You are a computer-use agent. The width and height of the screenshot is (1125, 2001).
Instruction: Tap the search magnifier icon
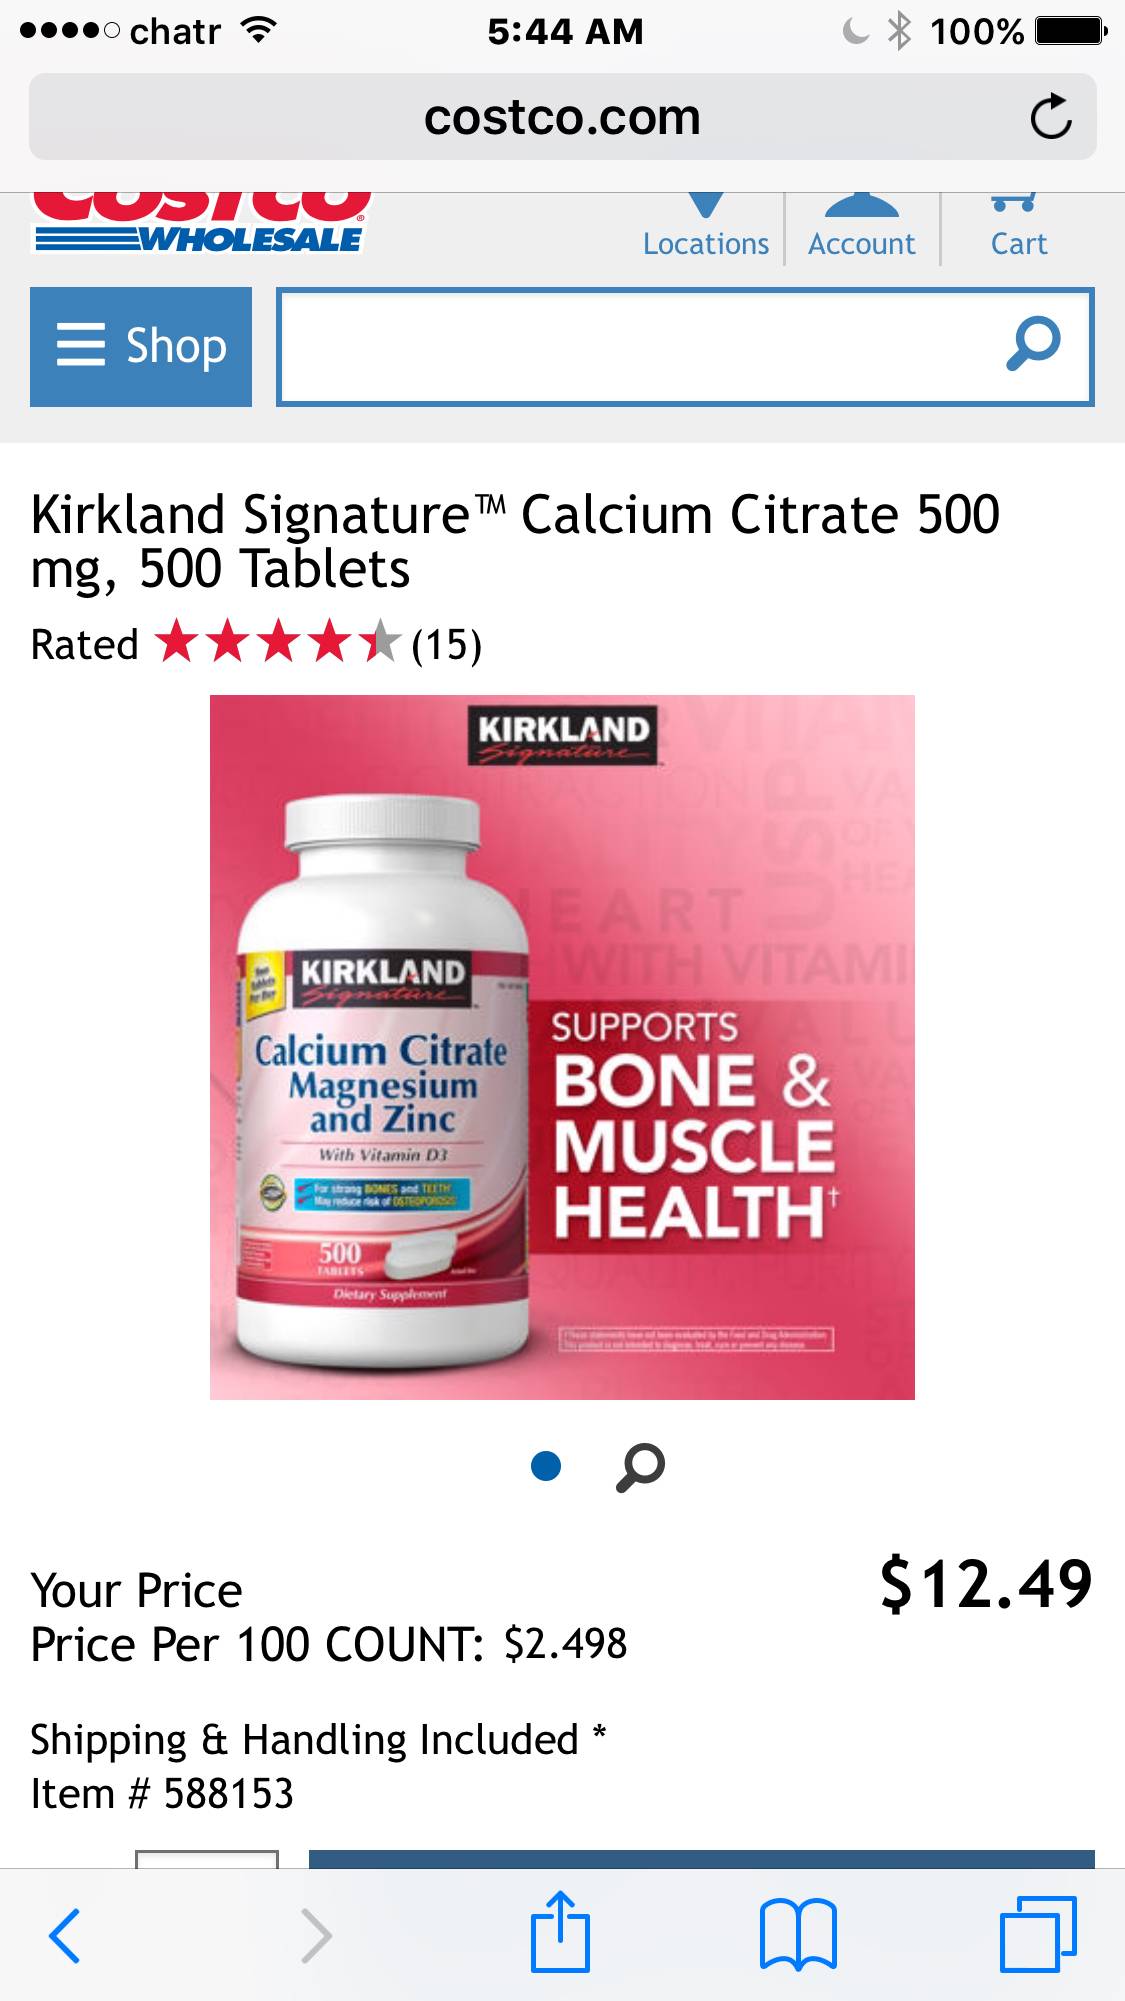click(x=1033, y=345)
